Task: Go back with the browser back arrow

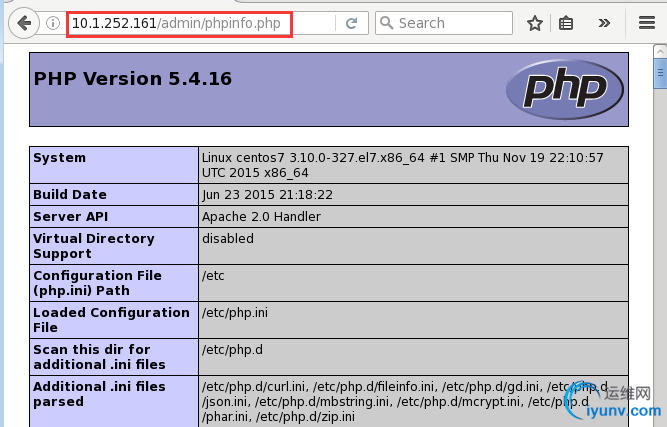Action: pyautogui.click(x=24, y=23)
